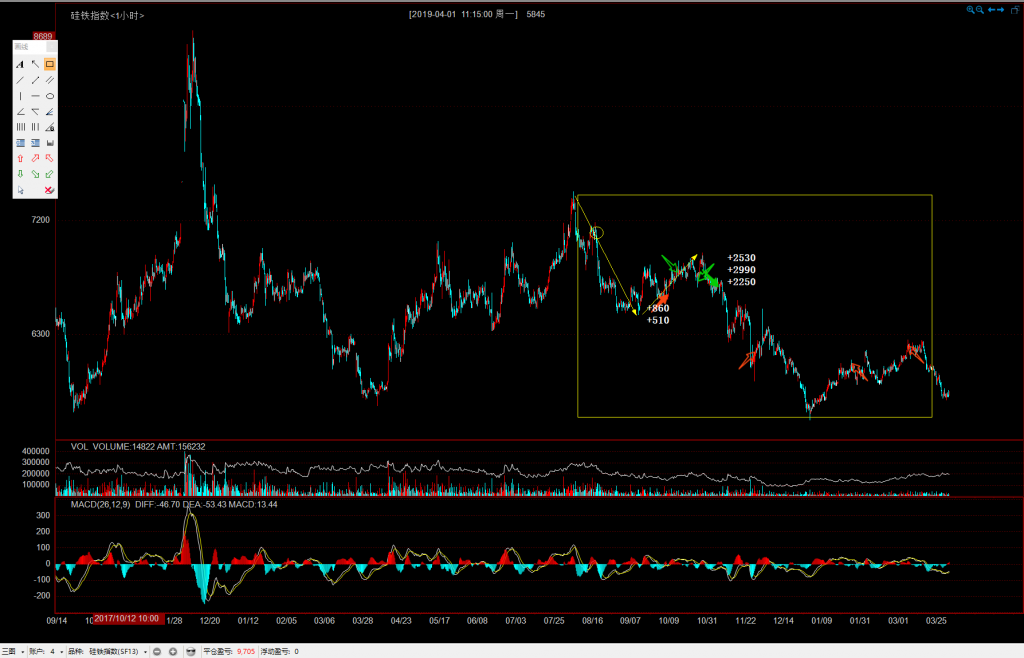The width and height of the screenshot is (1024, 658).
Task: Activate the pointer selection tool
Action: coord(20,190)
